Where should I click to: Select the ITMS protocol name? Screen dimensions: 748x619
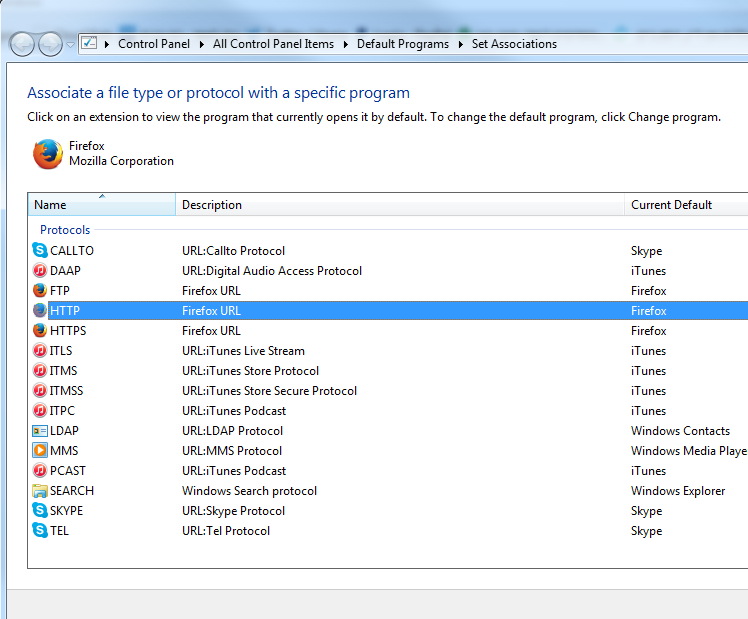tap(63, 371)
